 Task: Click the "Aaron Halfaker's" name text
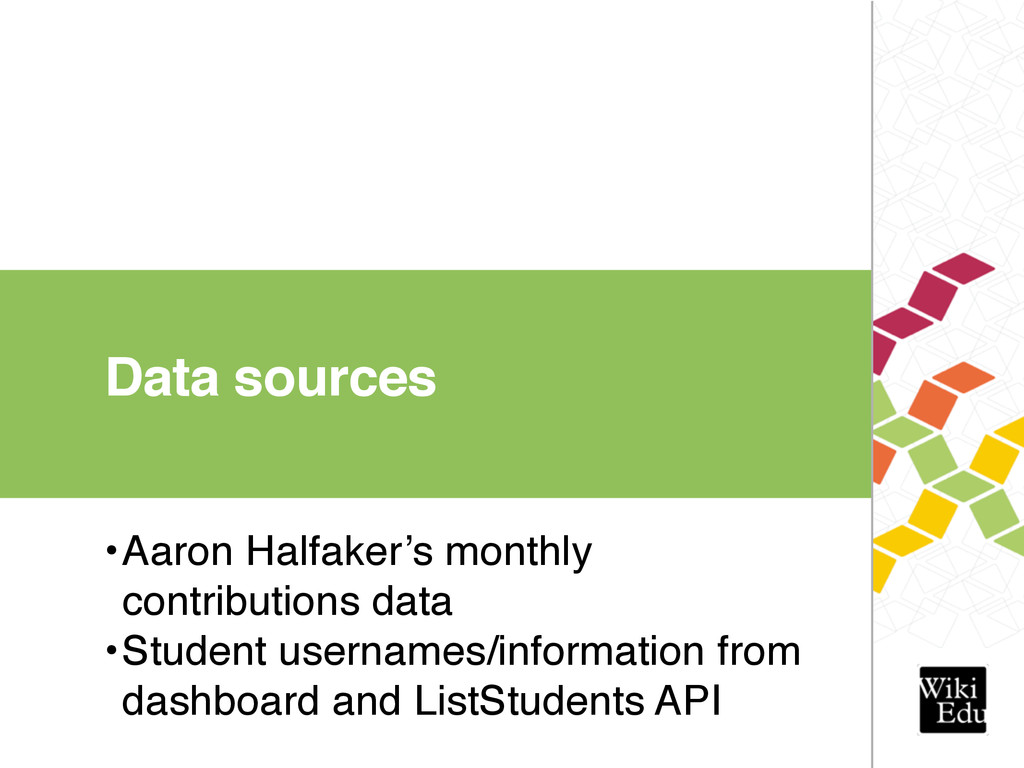[x=278, y=551]
